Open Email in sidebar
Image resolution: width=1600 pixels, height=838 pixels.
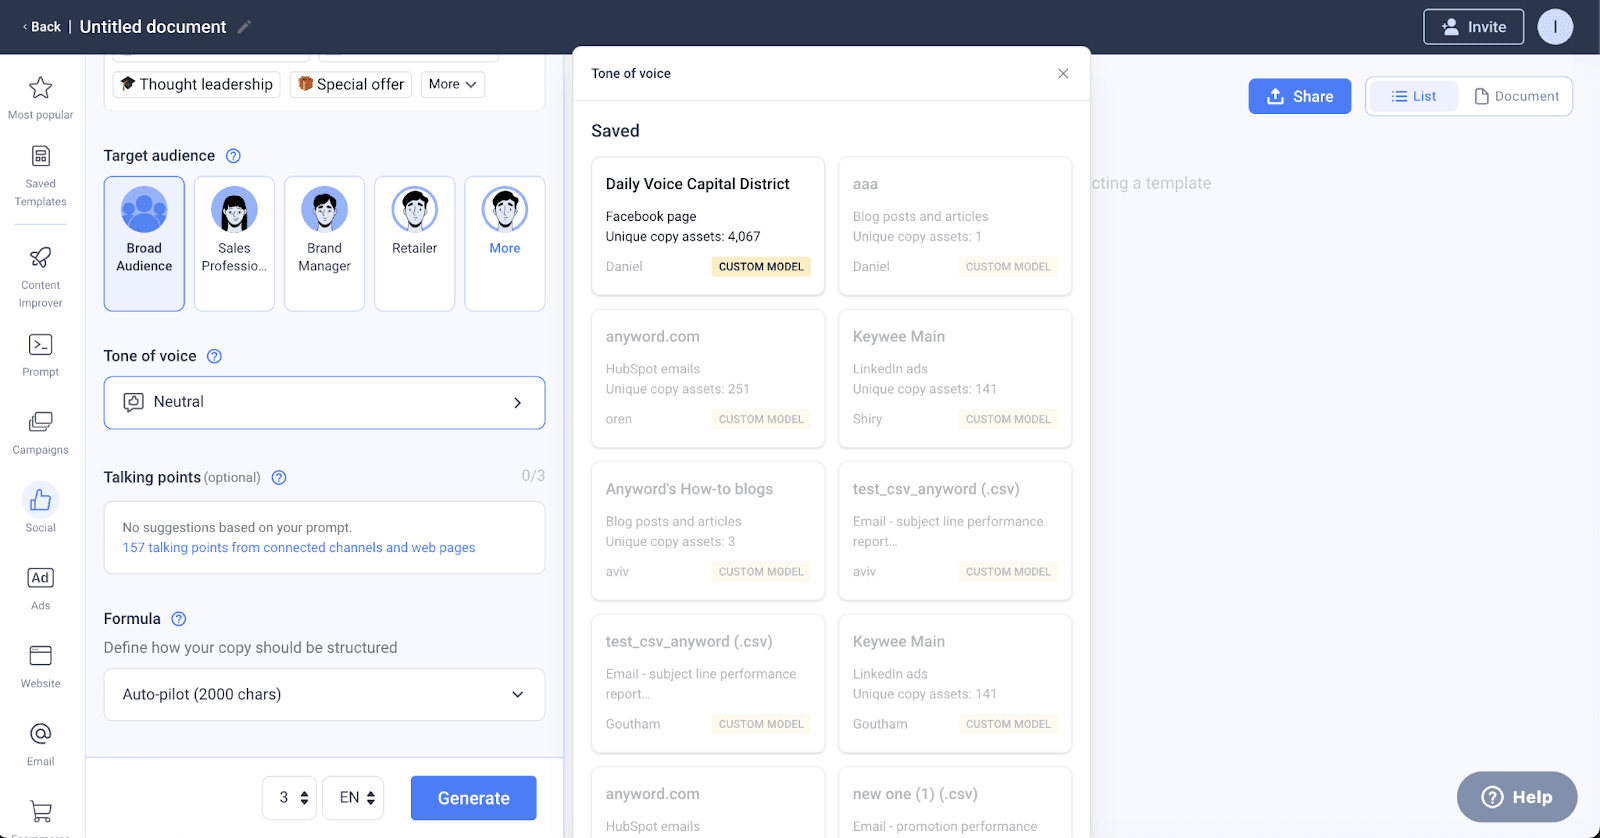click(x=40, y=745)
